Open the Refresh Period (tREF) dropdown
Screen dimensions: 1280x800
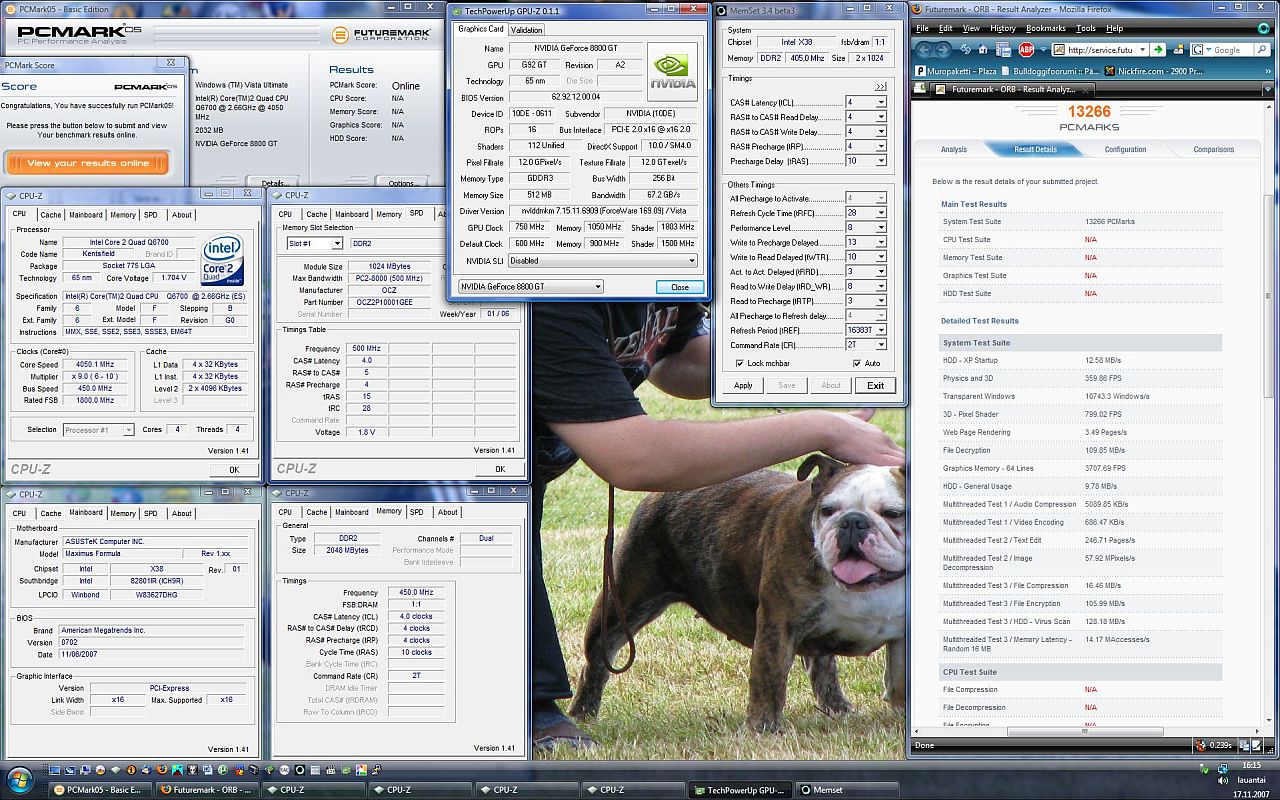pos(881,330)
